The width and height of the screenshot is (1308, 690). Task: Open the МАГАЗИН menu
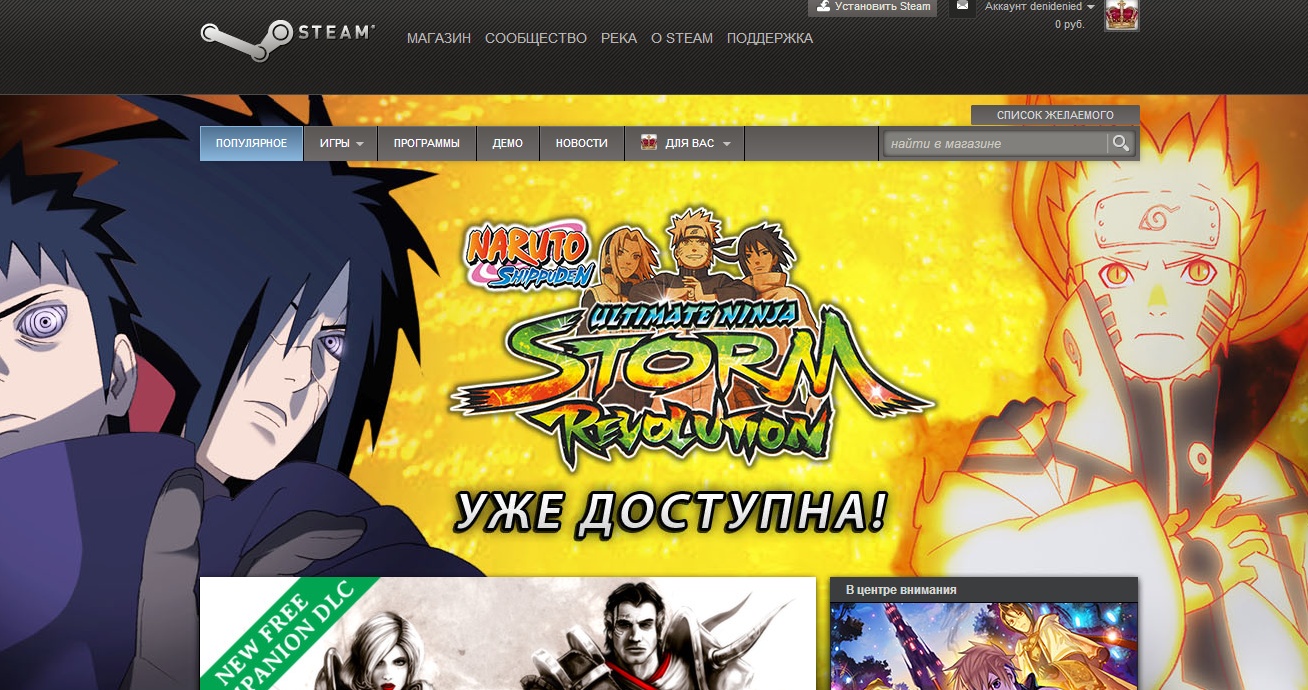click(x=439, y=38)
